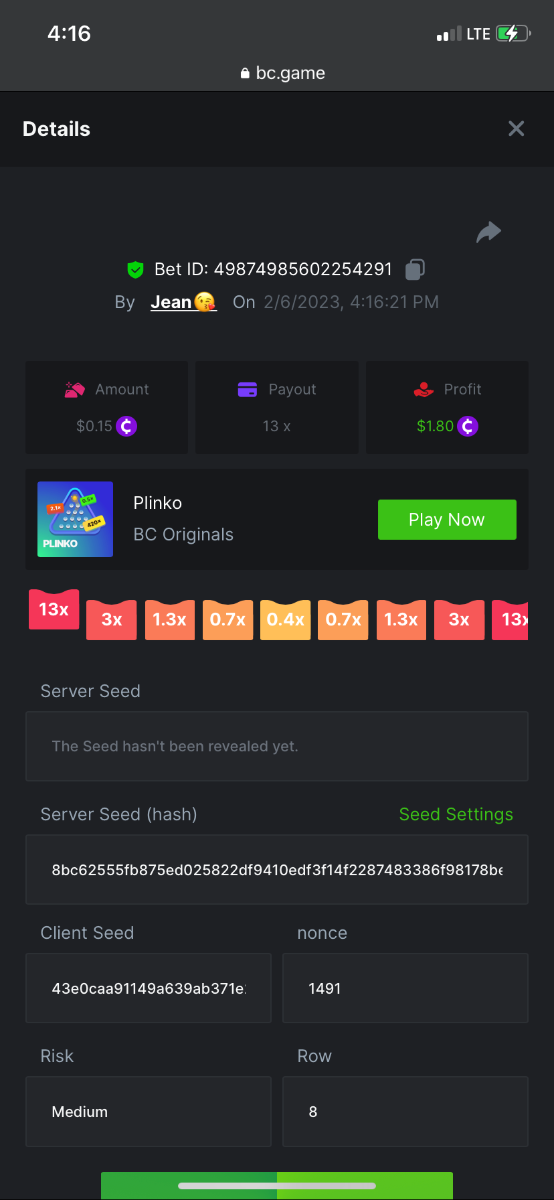Click the first 3x multiplier chip
This screenshot has width=554, height=1200.
pos(111,620)
